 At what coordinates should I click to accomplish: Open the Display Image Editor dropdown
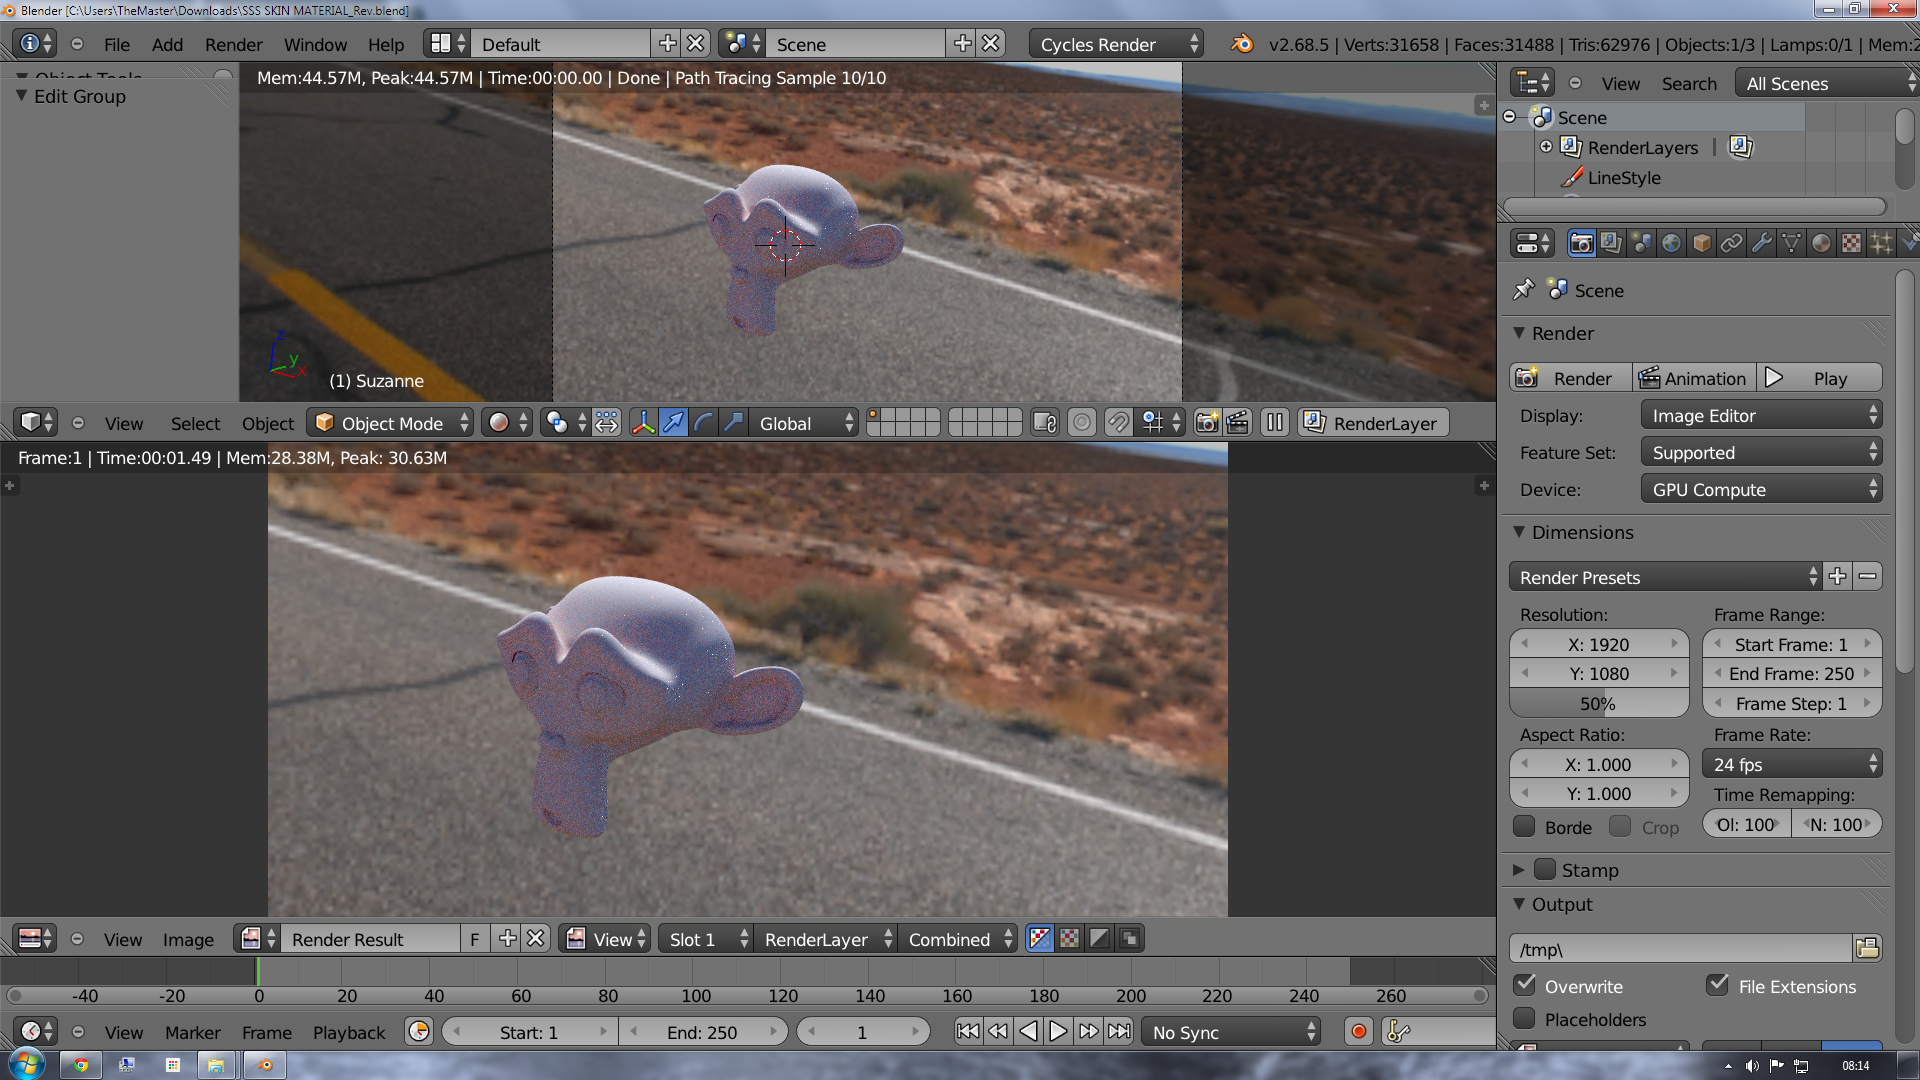tap(1761, 415)
